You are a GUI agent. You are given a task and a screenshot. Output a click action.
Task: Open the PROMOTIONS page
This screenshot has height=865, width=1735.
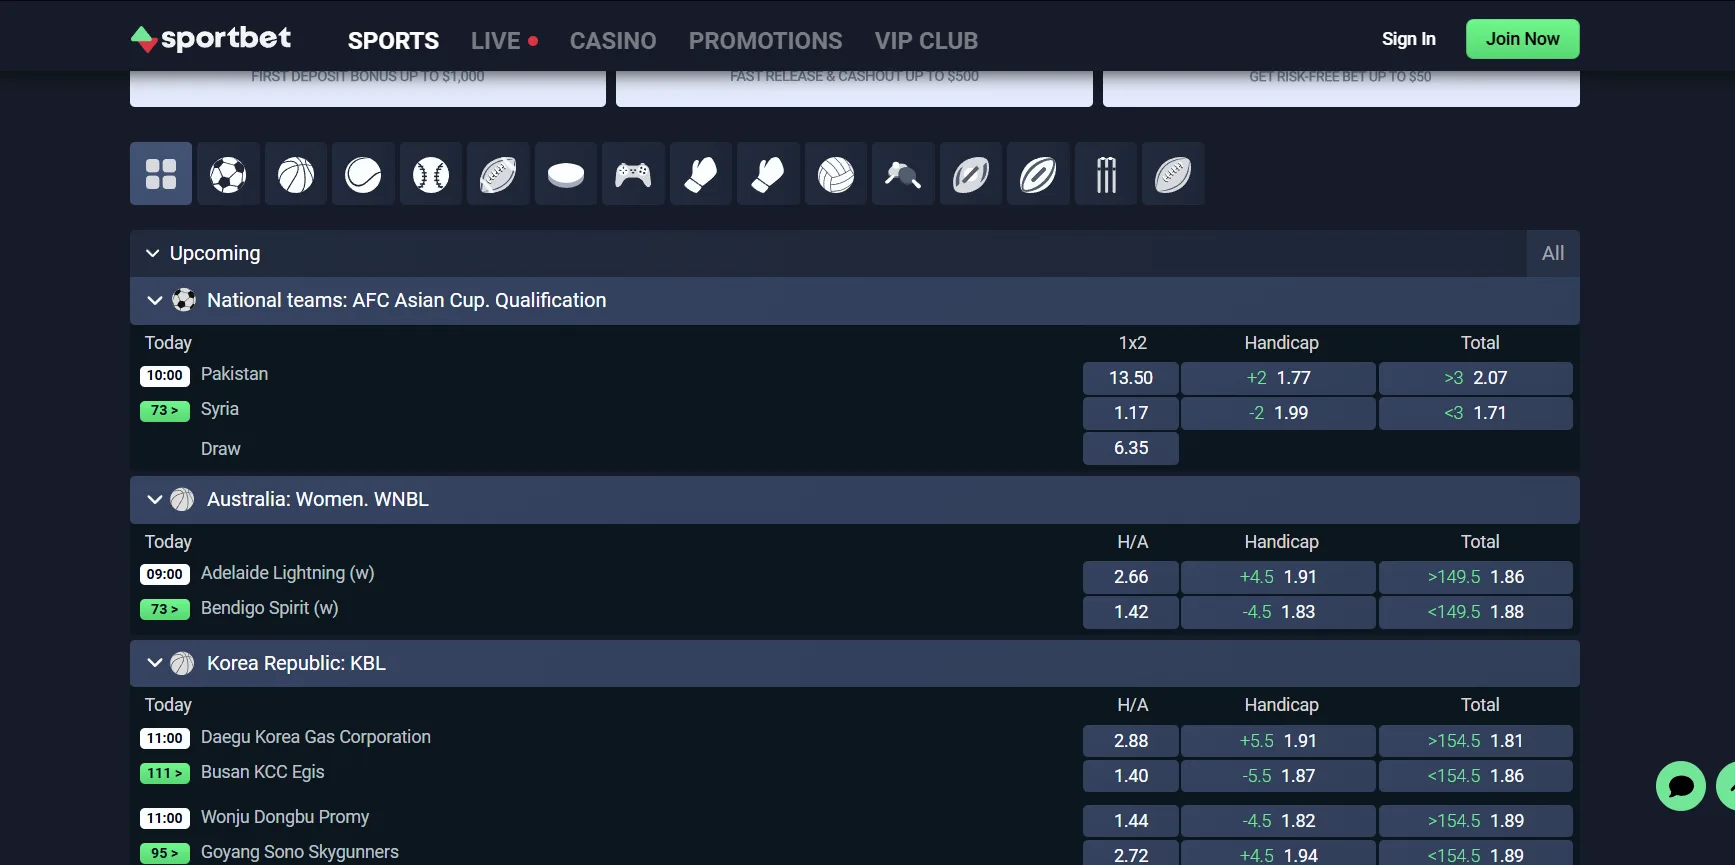point(766,41)
